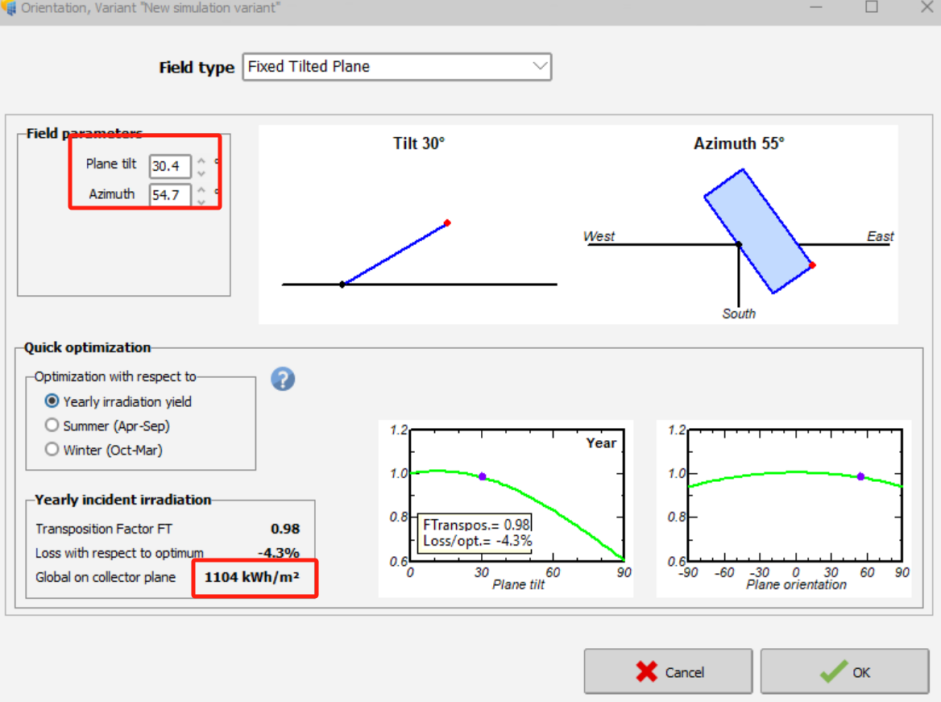Click red handle on tilt diagram
The image size is (941, 702).
coord(447,222)
